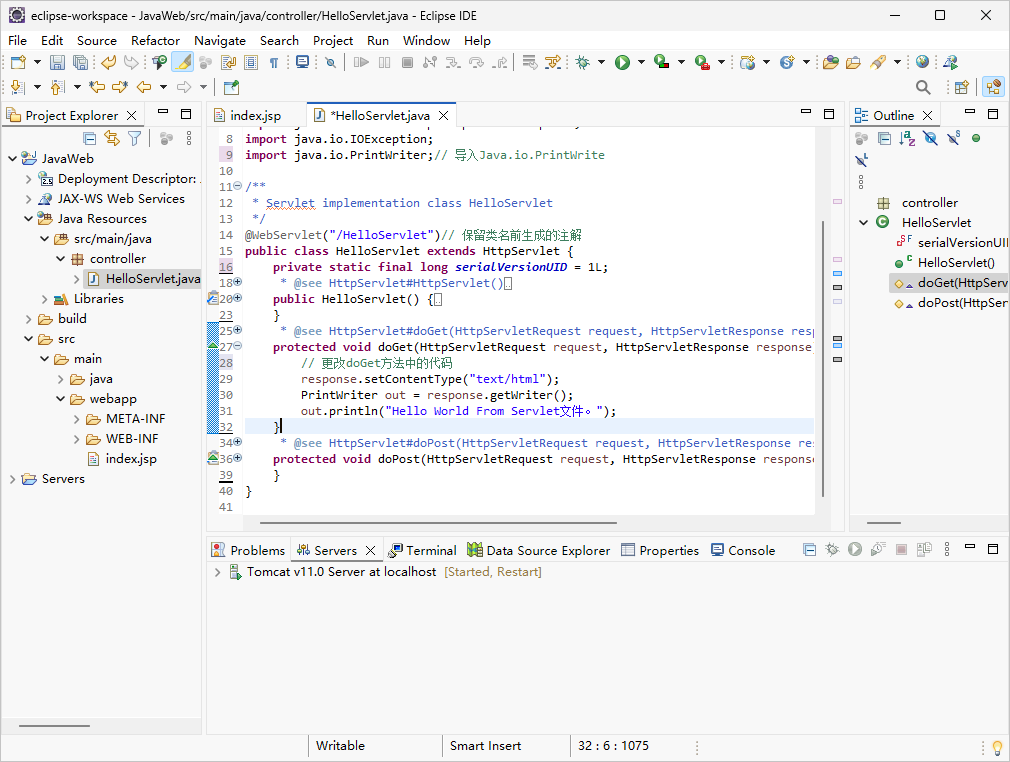Toggle Hide Fields in Outline
The image size is (1010, 762).
coord(930,138)
